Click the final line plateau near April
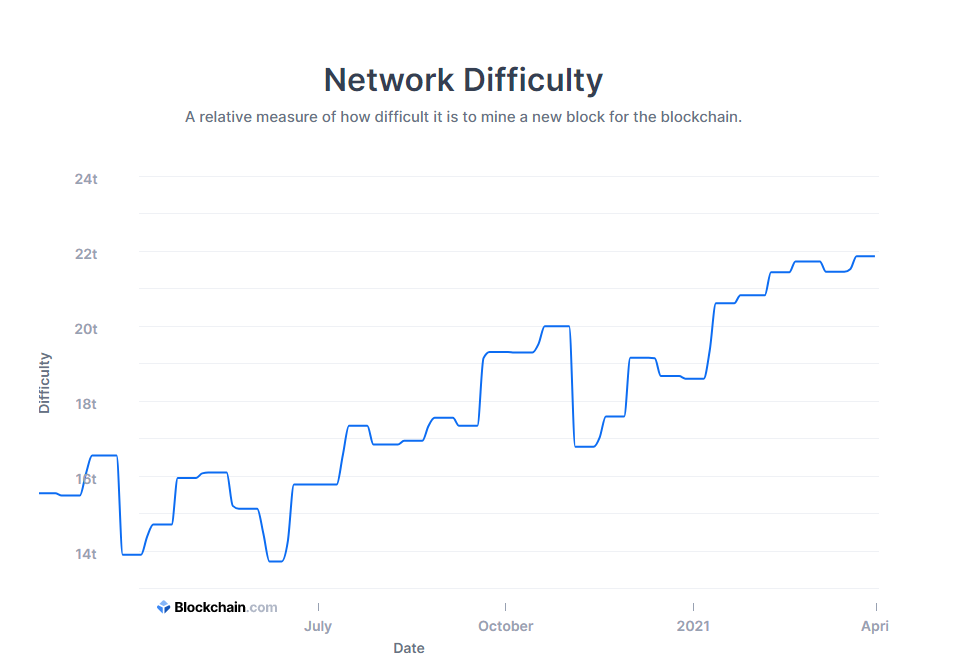The width and height of the screenshot is (960, 662). point(865,256)
